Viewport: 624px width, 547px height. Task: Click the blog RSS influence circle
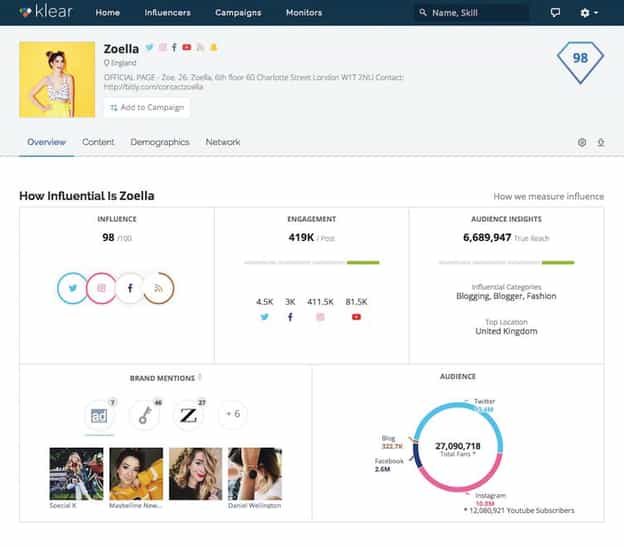coord(158,288)
